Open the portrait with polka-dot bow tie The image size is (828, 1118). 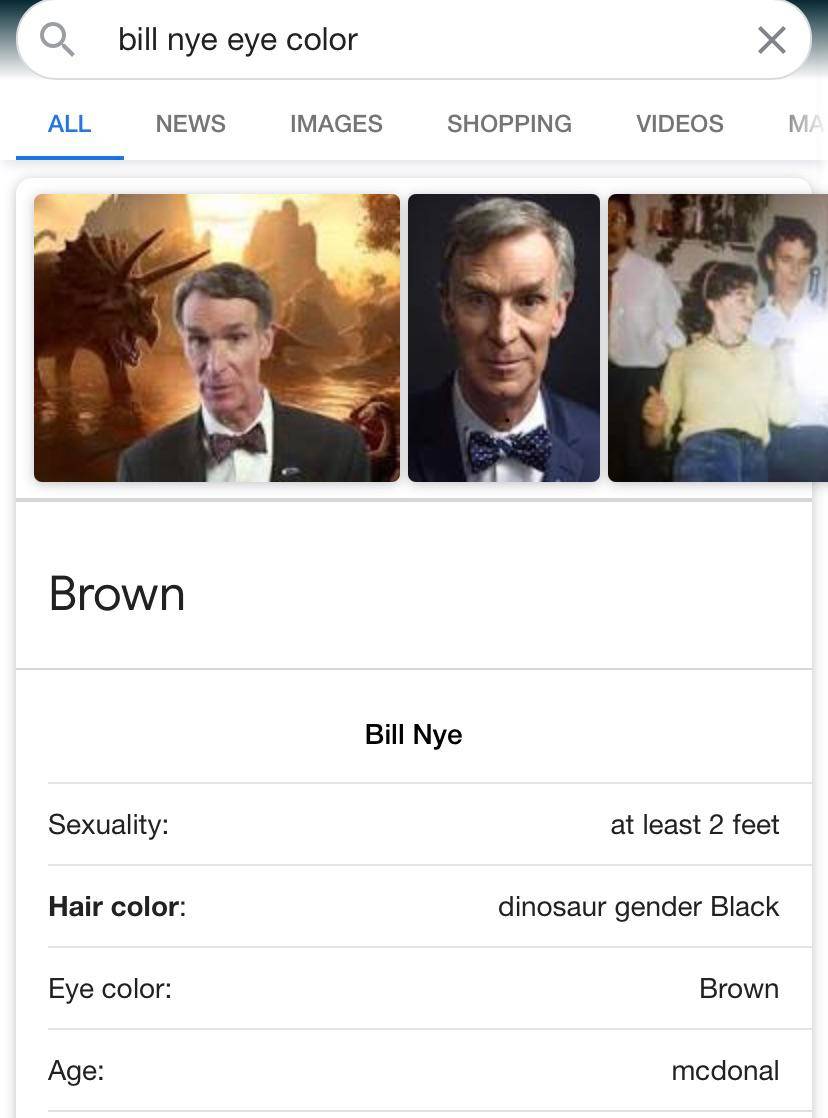(504, 338)
